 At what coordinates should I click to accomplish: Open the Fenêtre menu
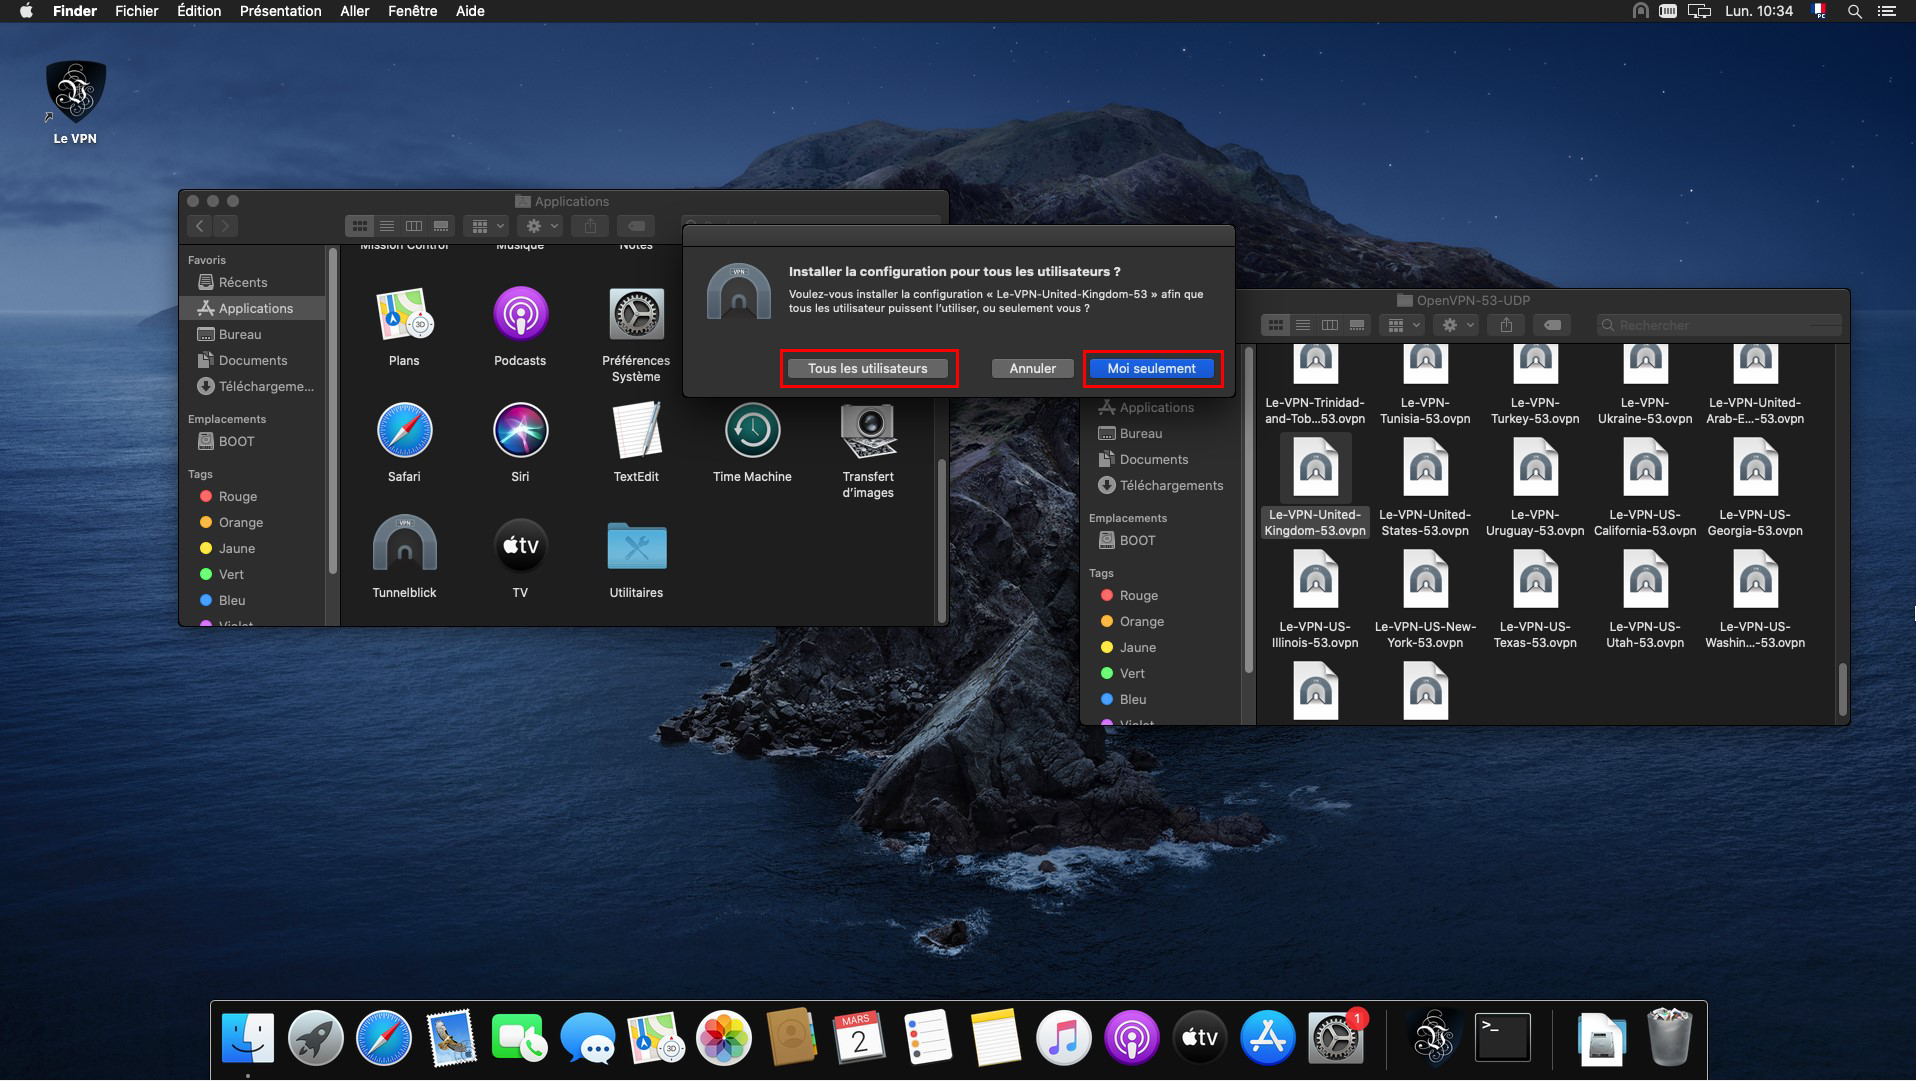click(x=412, y=11)
